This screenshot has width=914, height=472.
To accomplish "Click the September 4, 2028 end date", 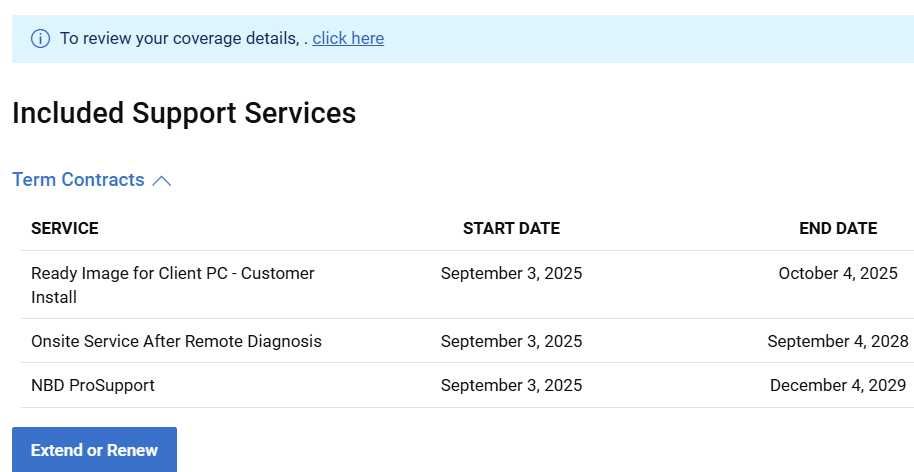I will (838, 341).
